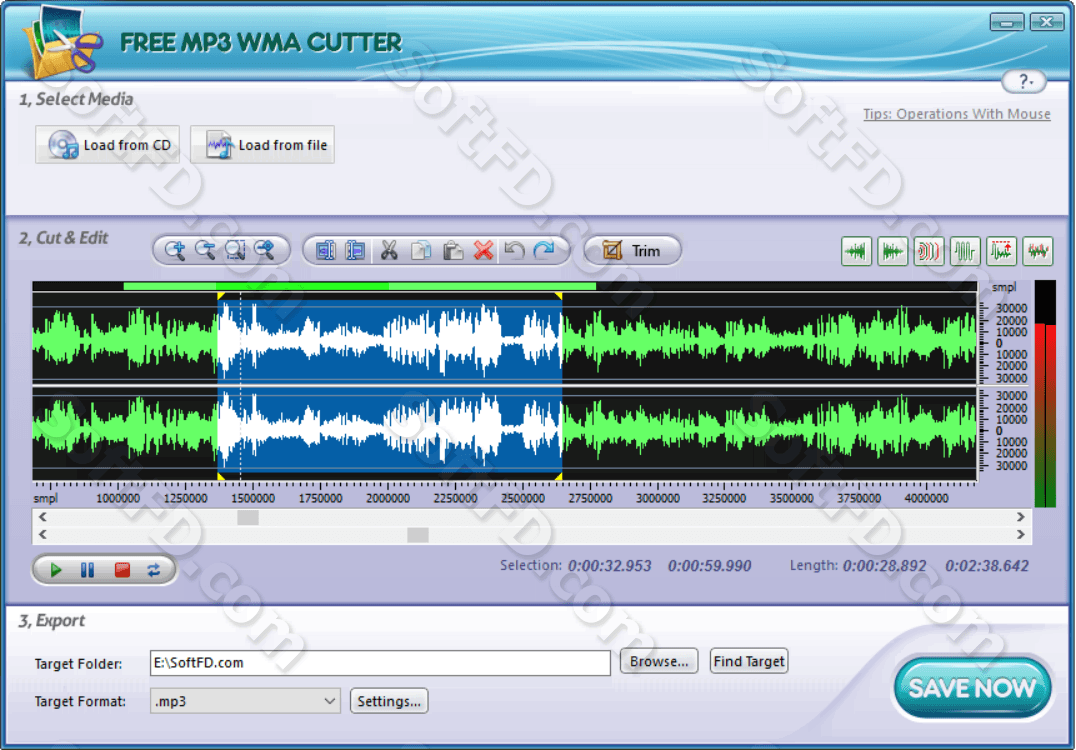1076x750 pixels.
Task: Apply the fade in effect icon
Action: click(x=856, y=251)
